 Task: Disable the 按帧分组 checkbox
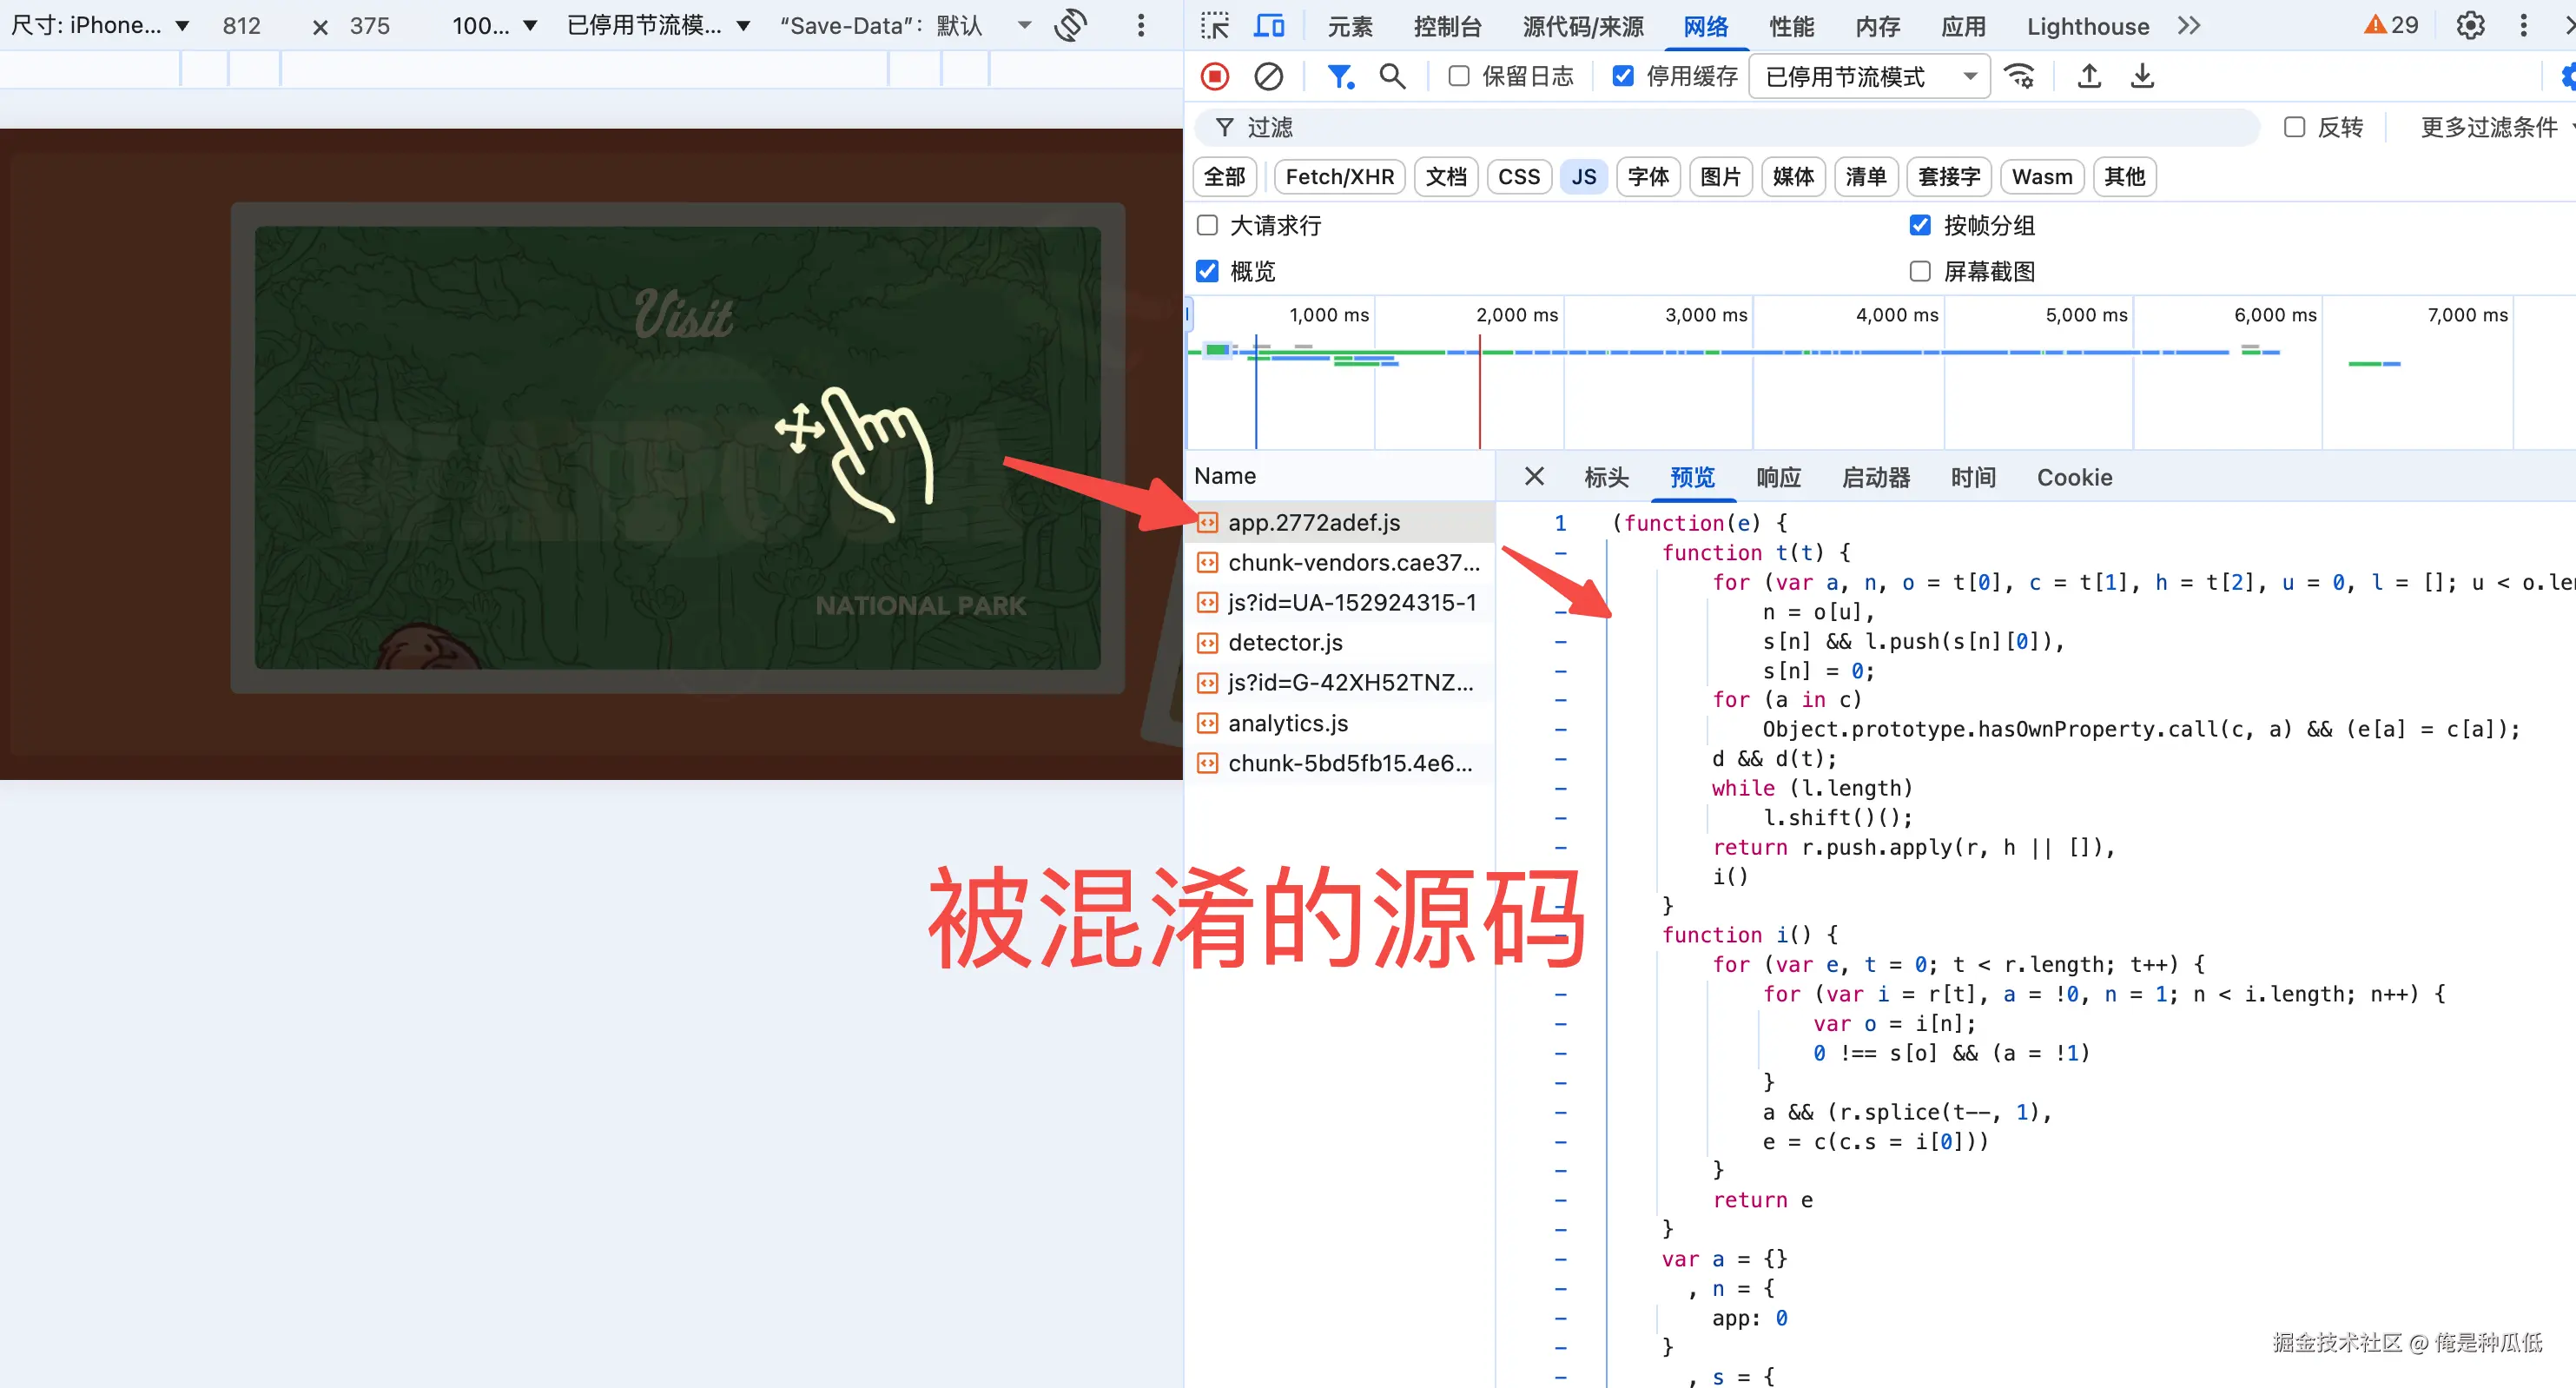click(x=1919, y=225)
